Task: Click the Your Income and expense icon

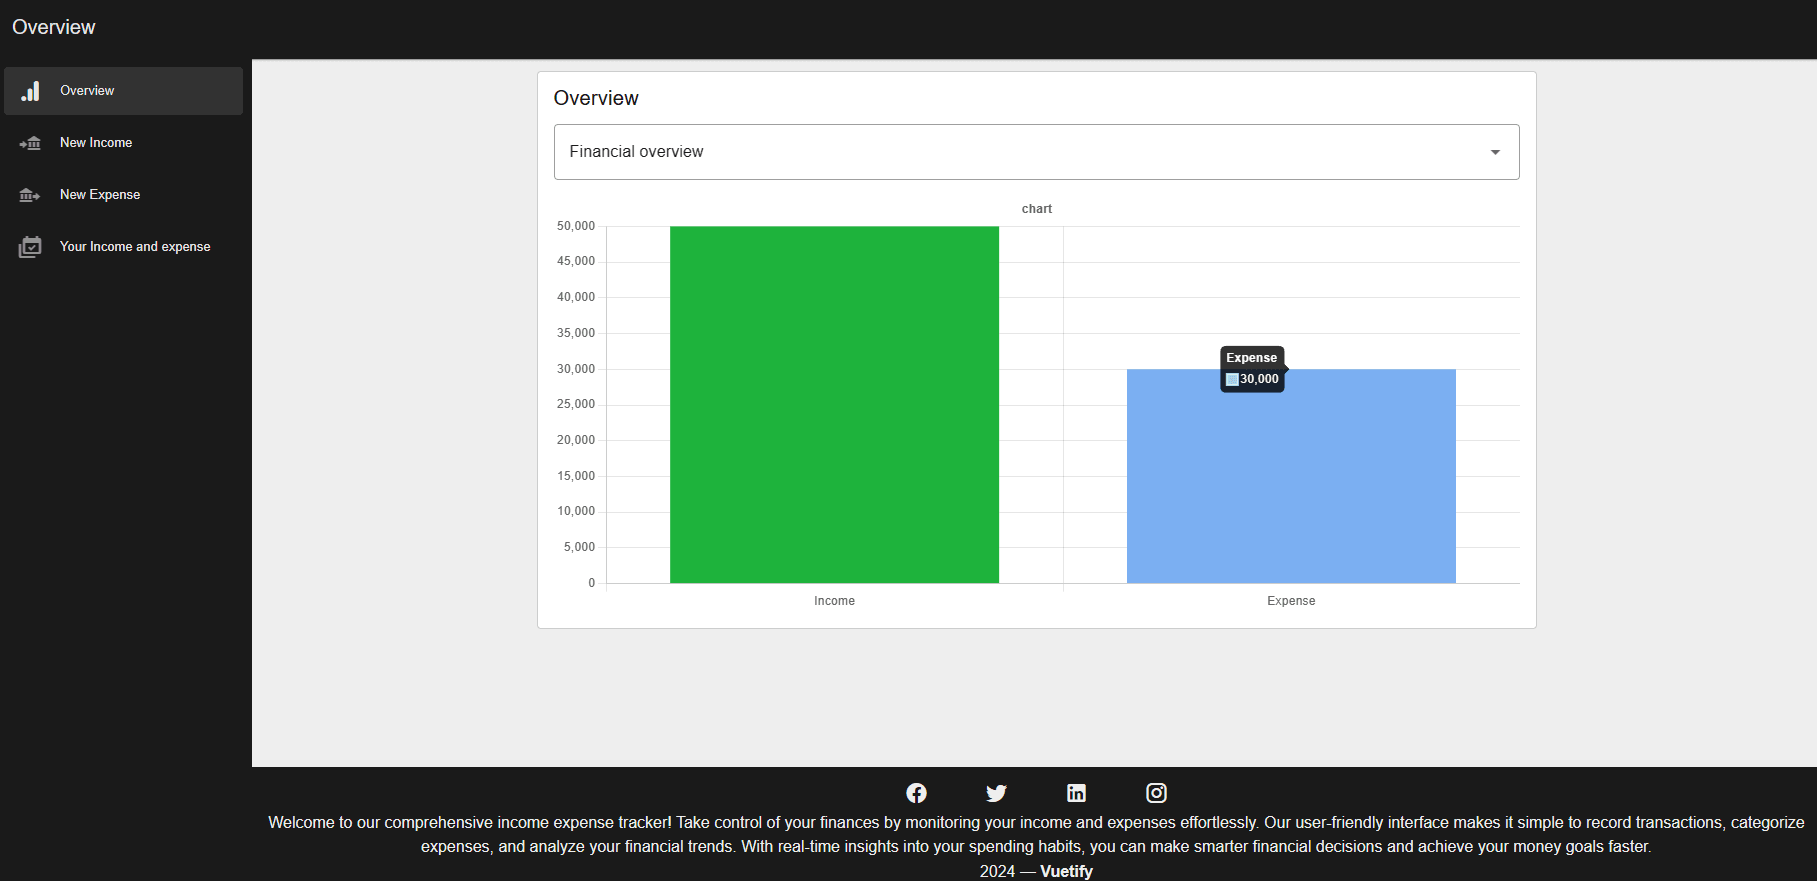Action: [x=31, y=247]
